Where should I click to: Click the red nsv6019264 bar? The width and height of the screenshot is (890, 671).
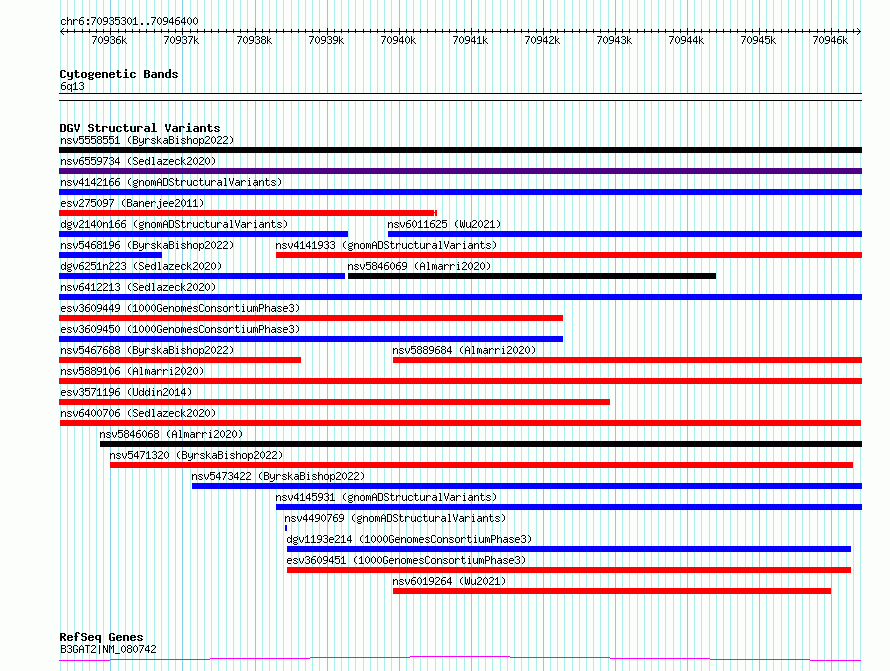point(612,591)
